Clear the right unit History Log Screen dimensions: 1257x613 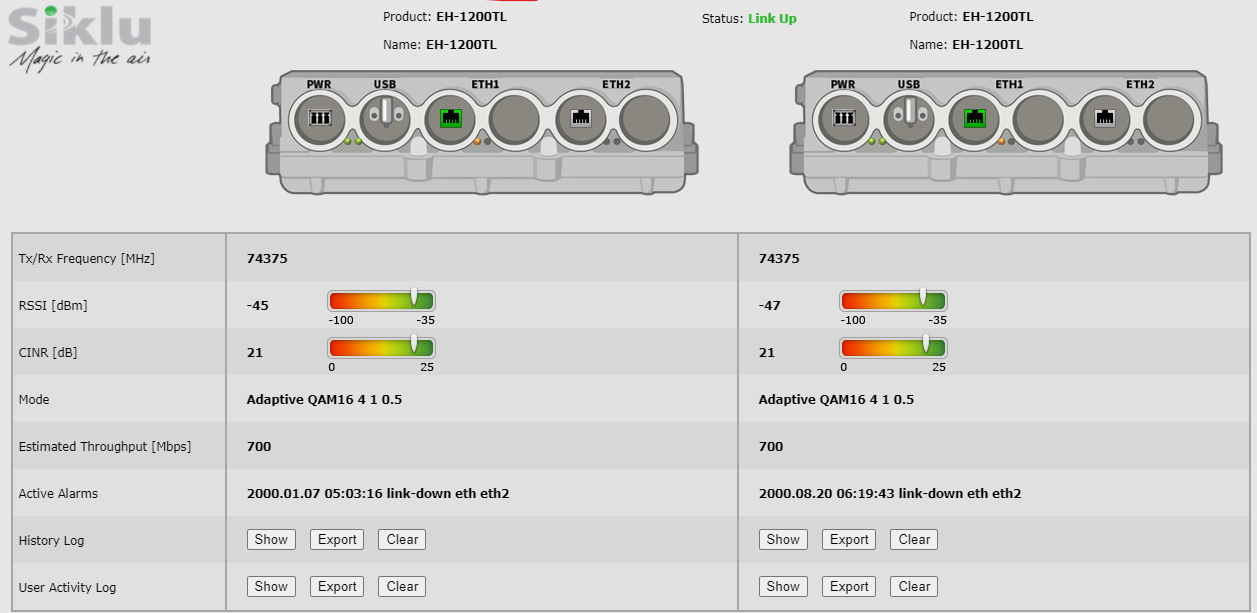click(914, 540)
